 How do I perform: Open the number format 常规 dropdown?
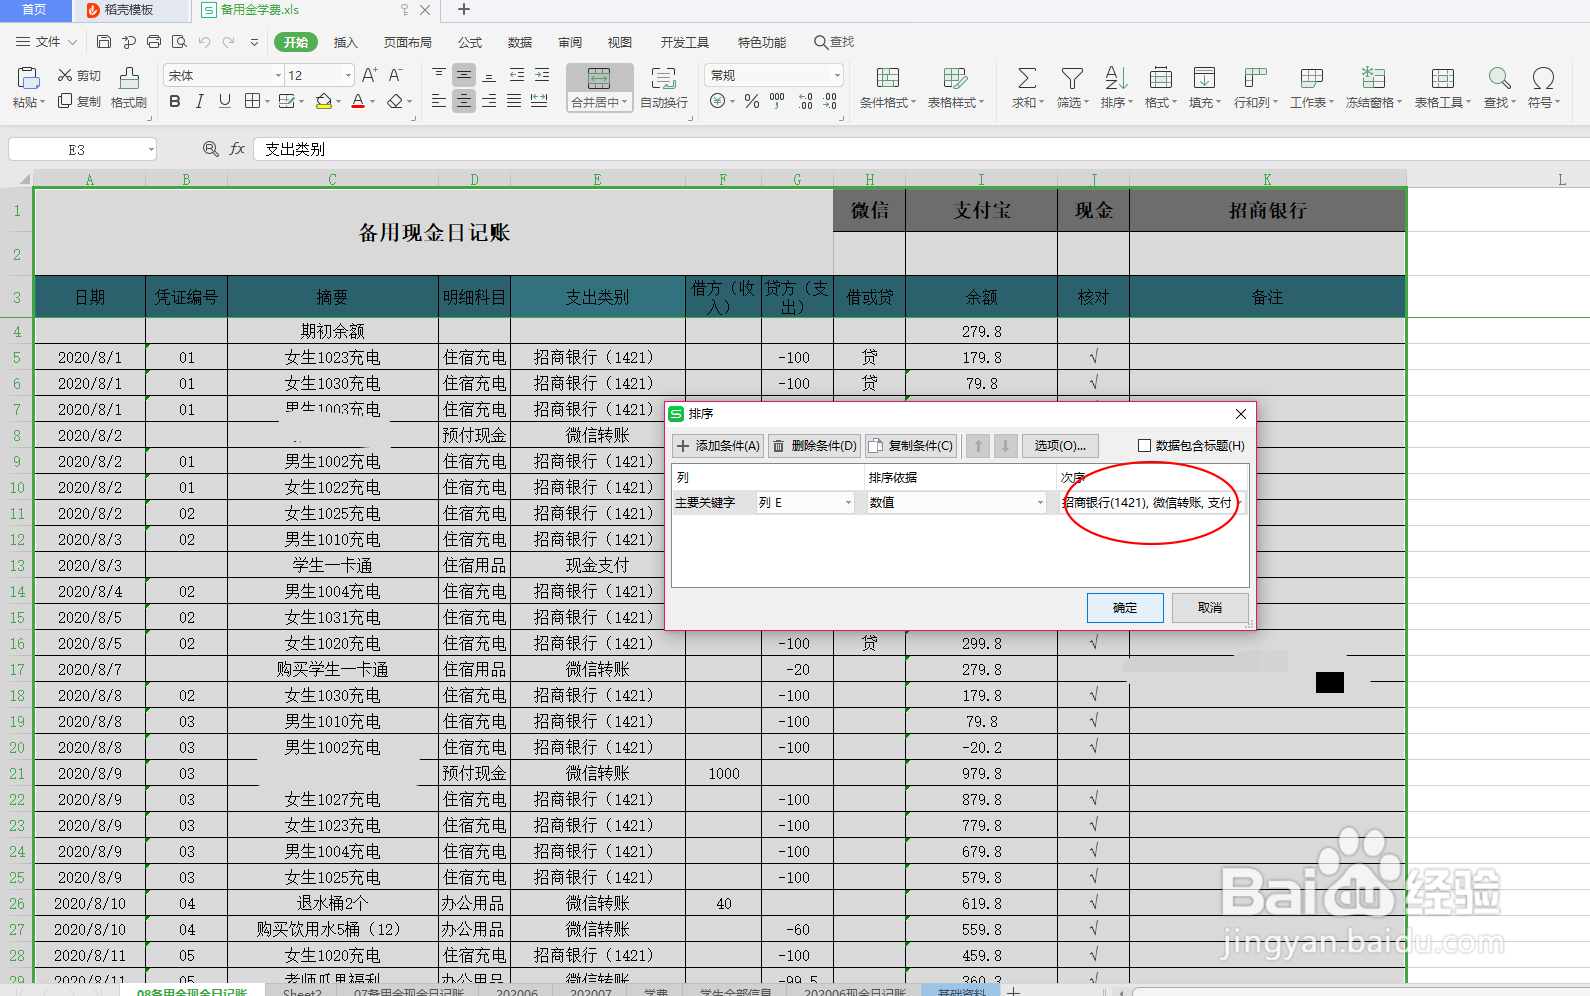click(837, 76)
